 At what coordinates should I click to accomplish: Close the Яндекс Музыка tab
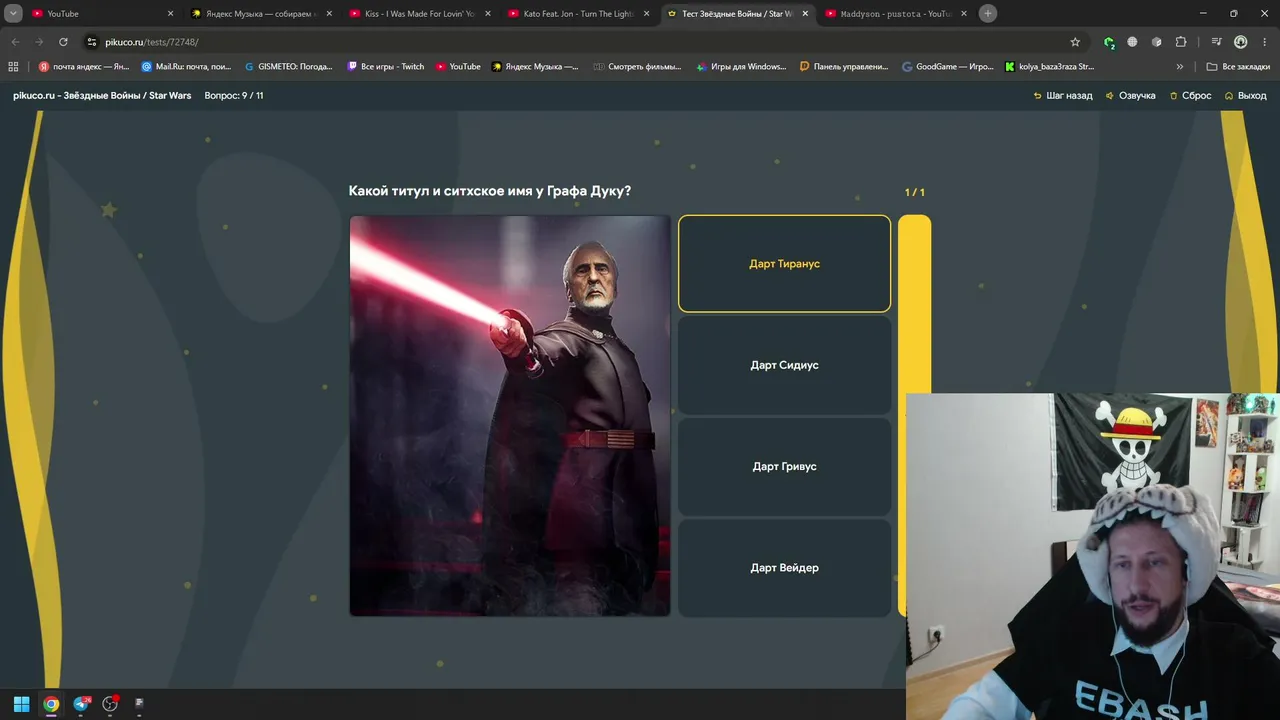pyautogui.click(x=329, y=14)
